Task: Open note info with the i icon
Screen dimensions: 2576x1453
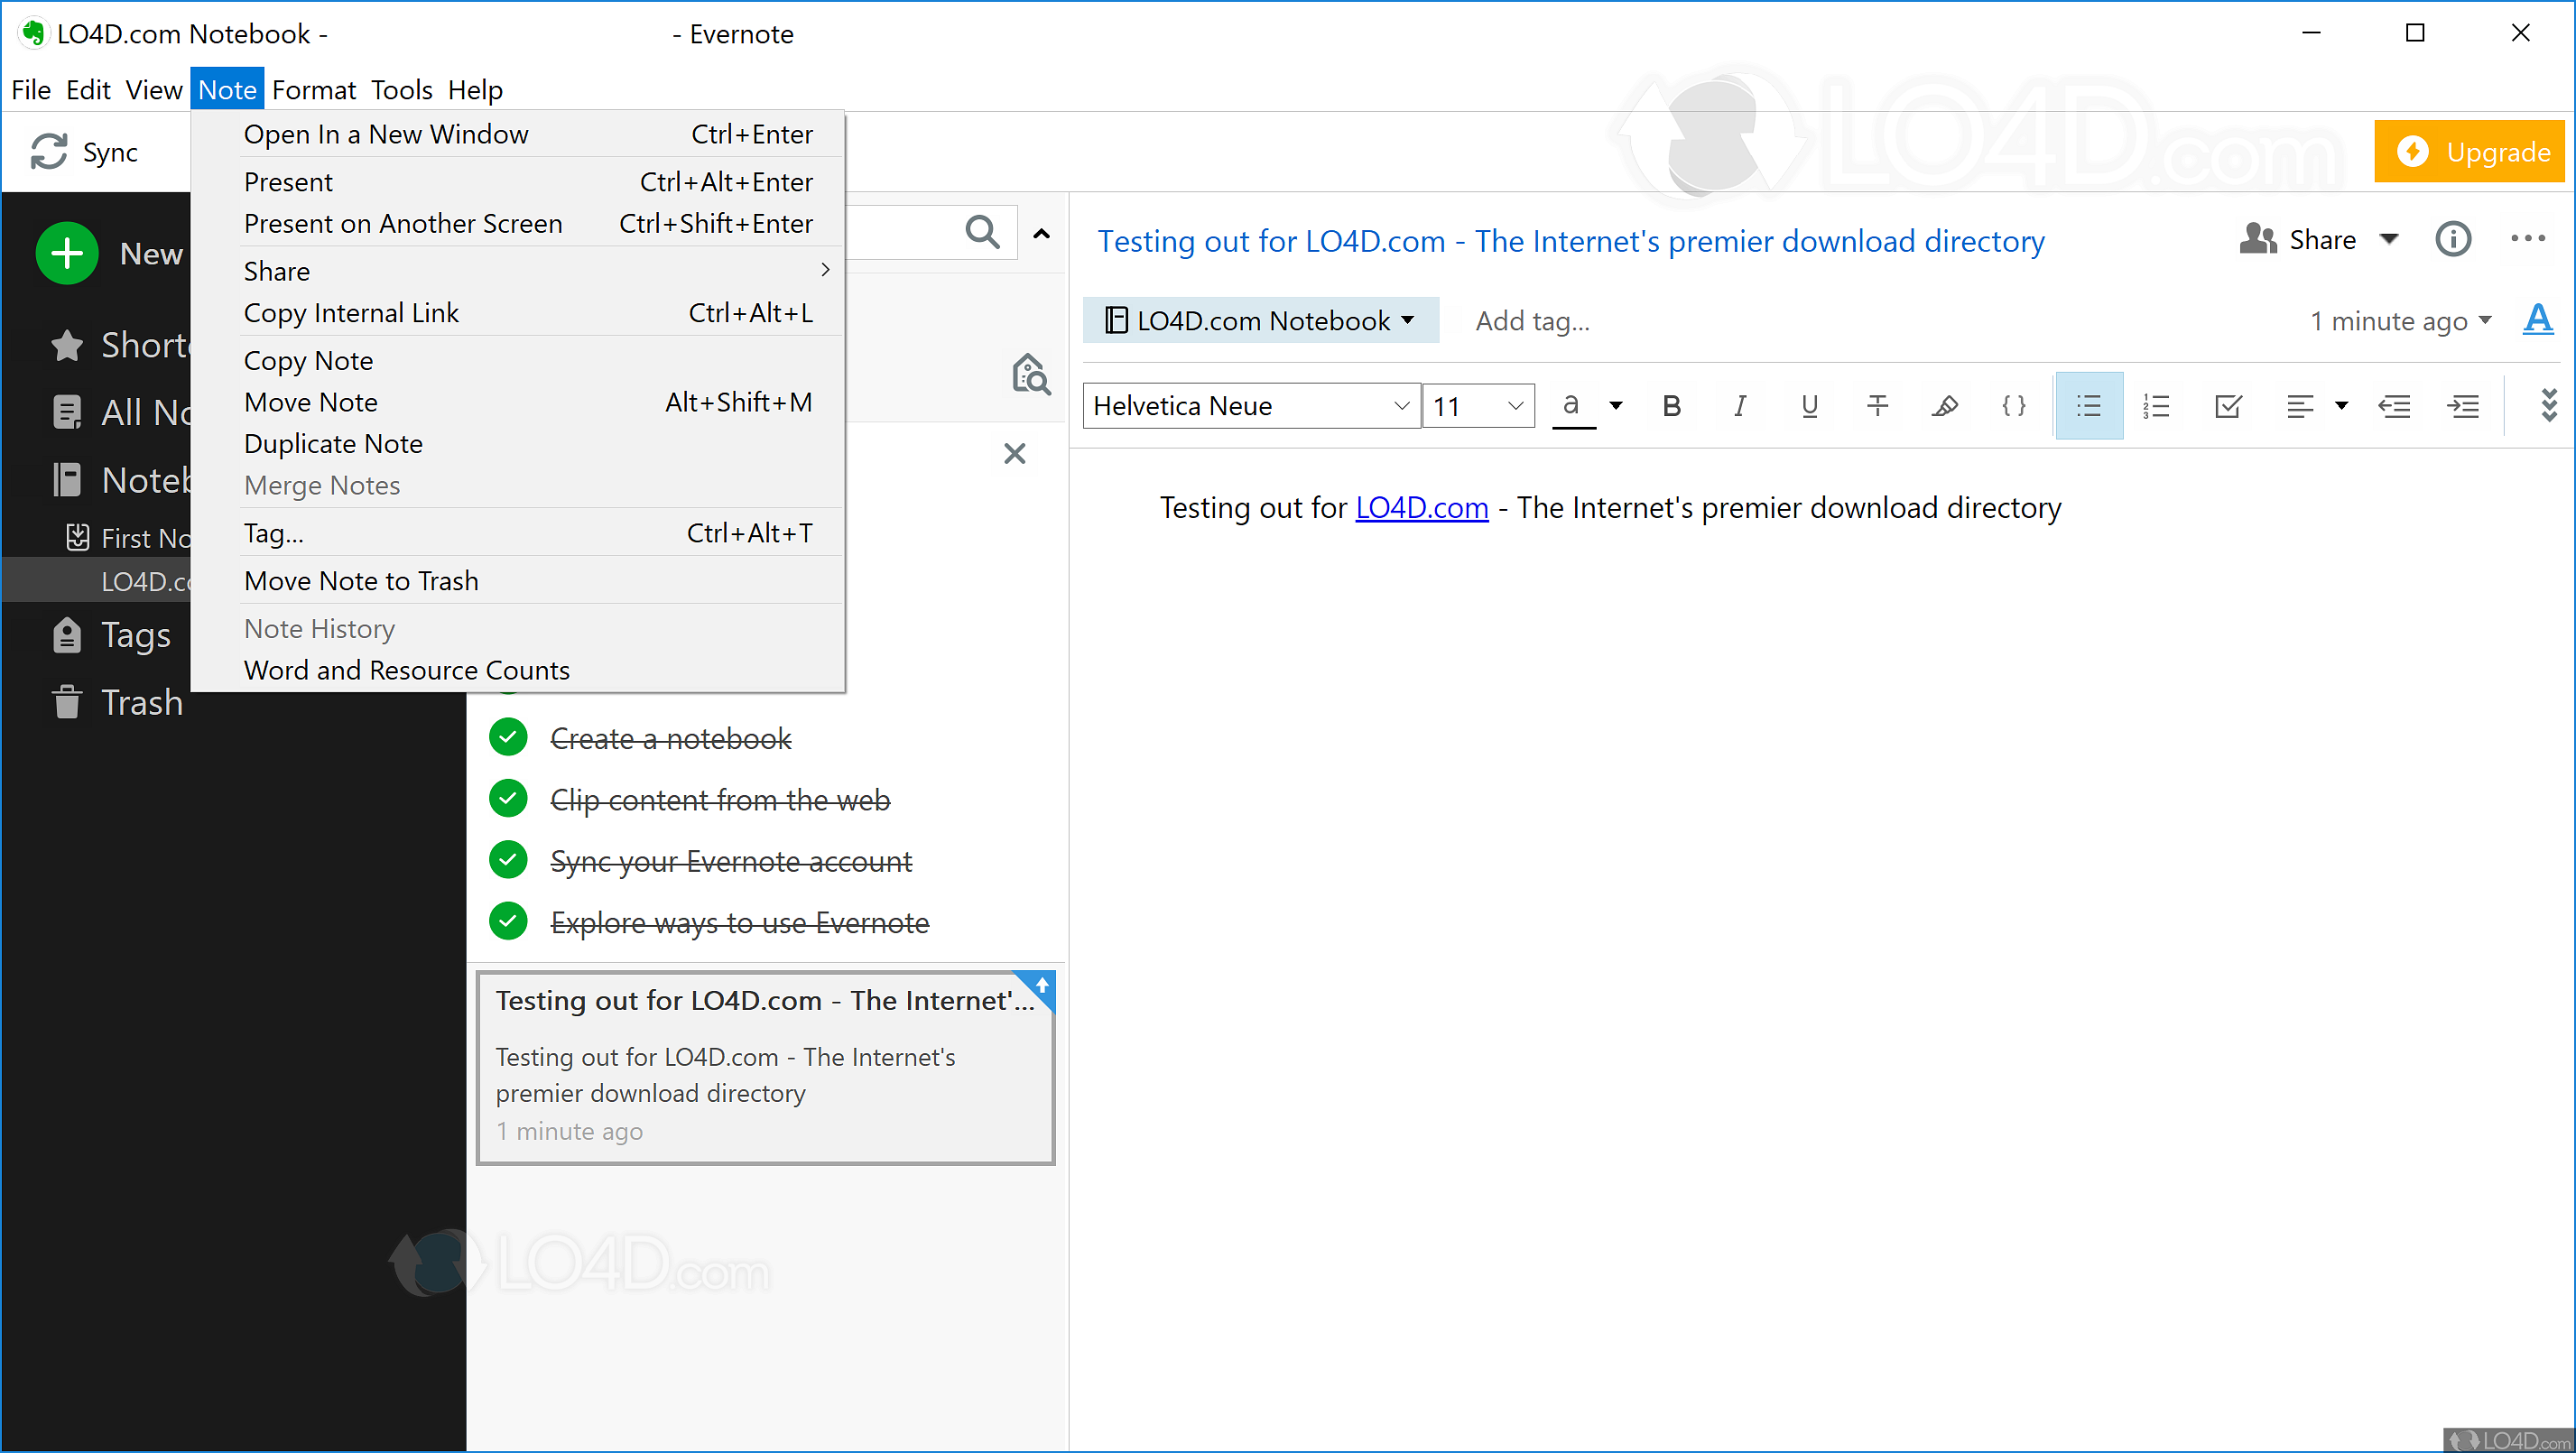Action: pyautogui.click(x=2453, y=240)
